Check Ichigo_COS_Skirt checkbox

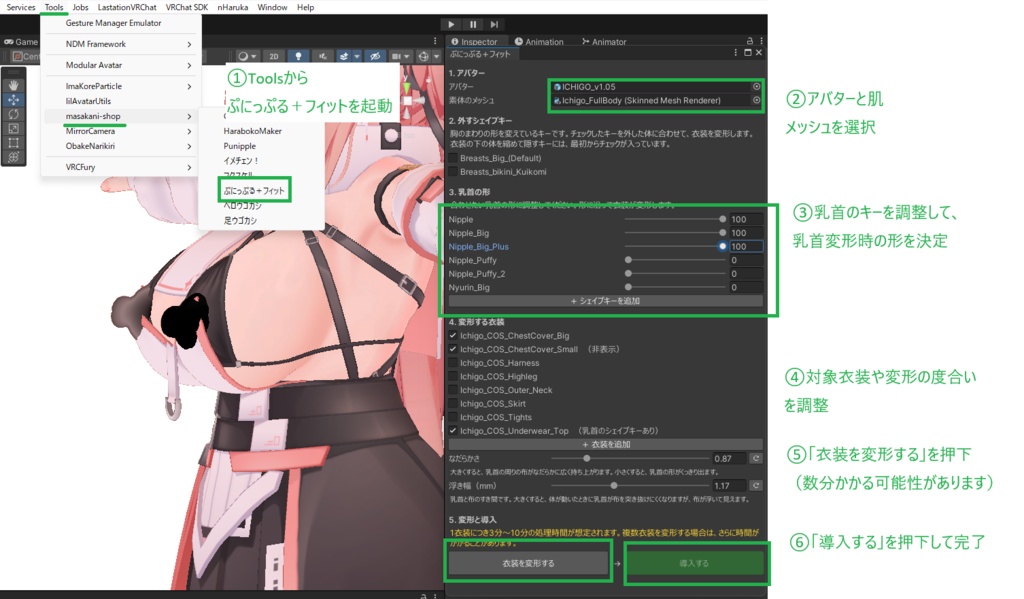click(453, 404)
